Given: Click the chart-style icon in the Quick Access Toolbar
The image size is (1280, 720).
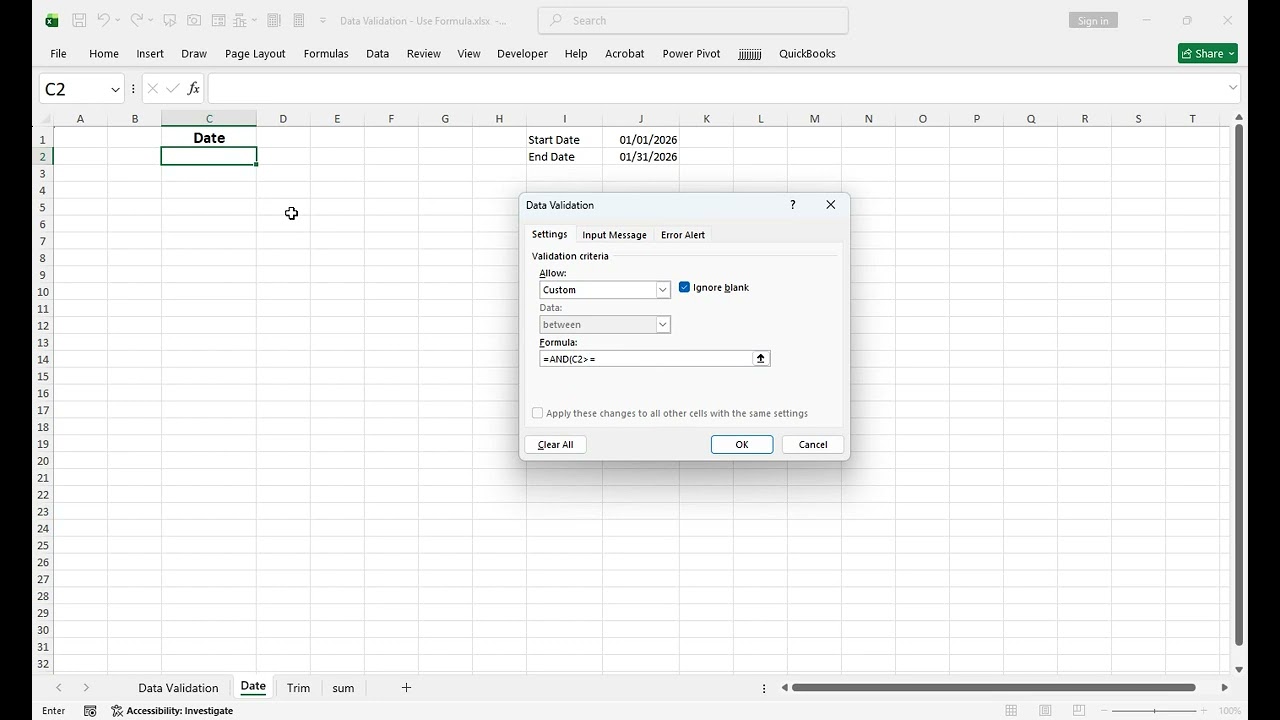Looking at the screenshot, I should [x=241, y=20].
